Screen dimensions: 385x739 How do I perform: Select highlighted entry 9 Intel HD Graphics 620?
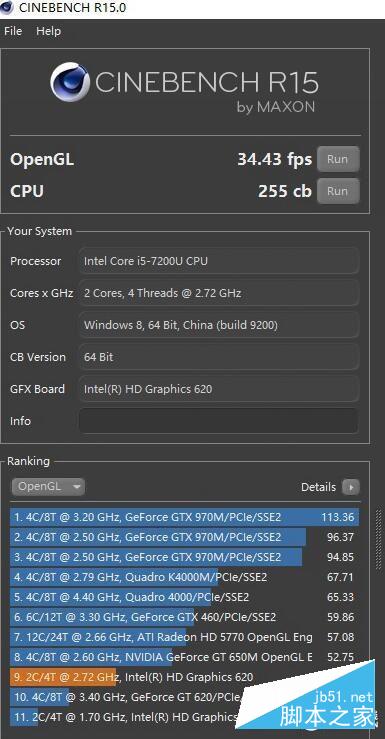coord(184,677)
